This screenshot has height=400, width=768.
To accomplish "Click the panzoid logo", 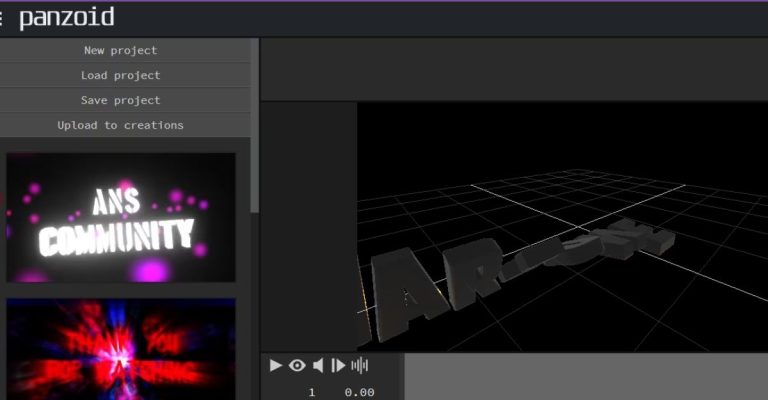I will point(67,18).
